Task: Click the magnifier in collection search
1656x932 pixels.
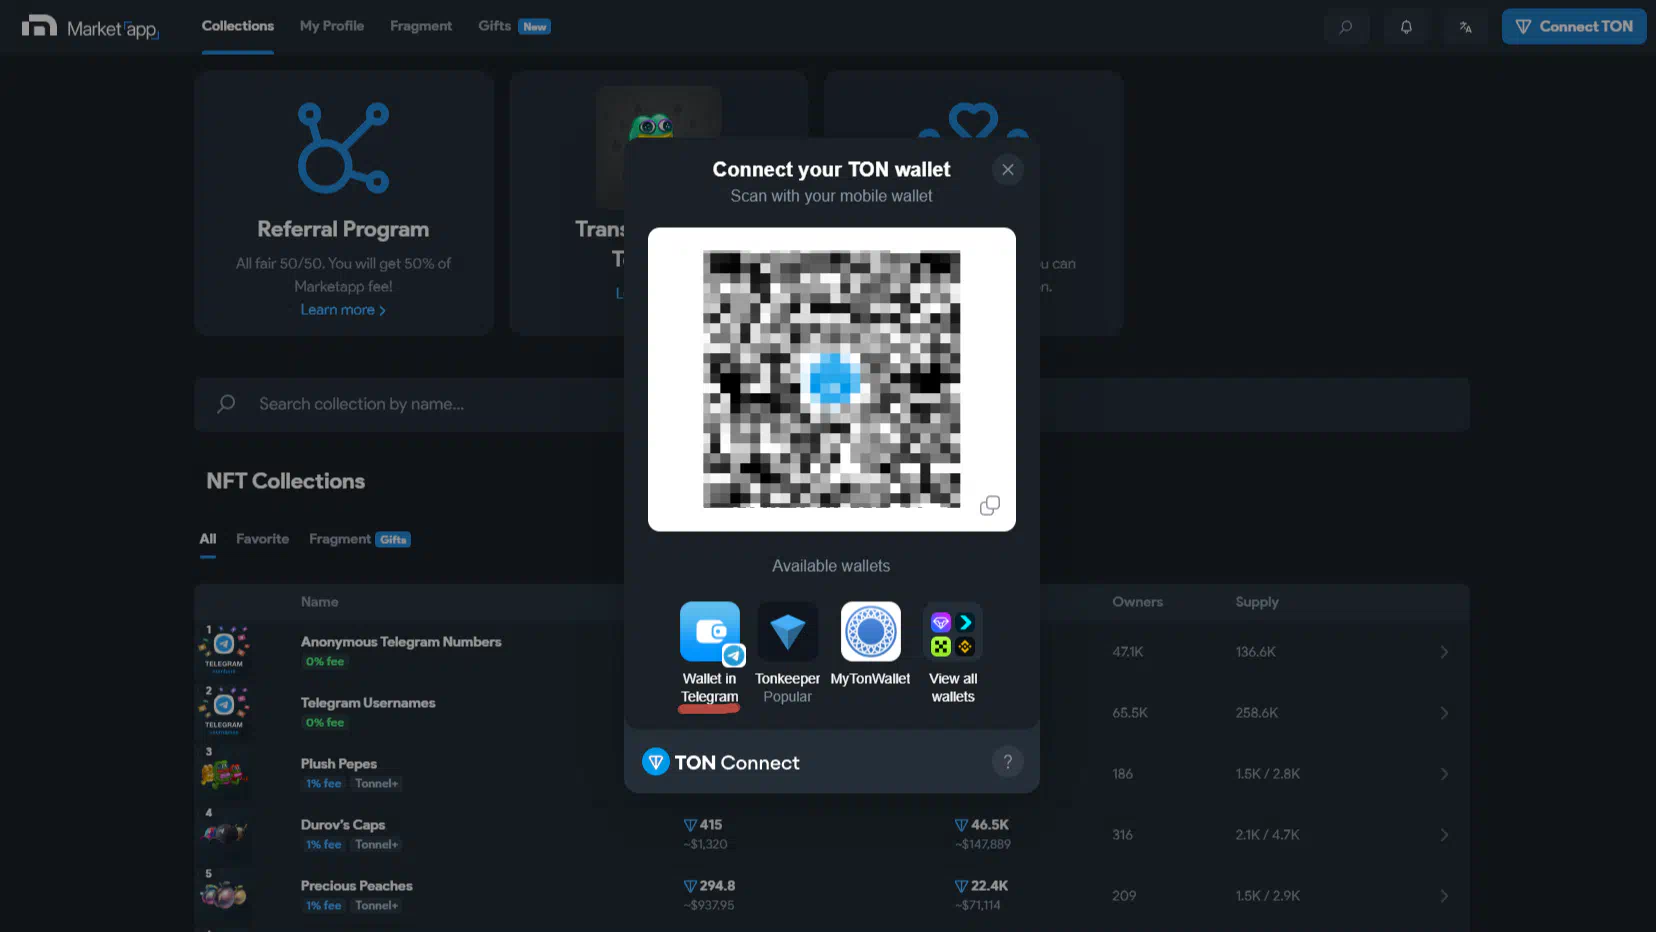Action: (226, 404)
